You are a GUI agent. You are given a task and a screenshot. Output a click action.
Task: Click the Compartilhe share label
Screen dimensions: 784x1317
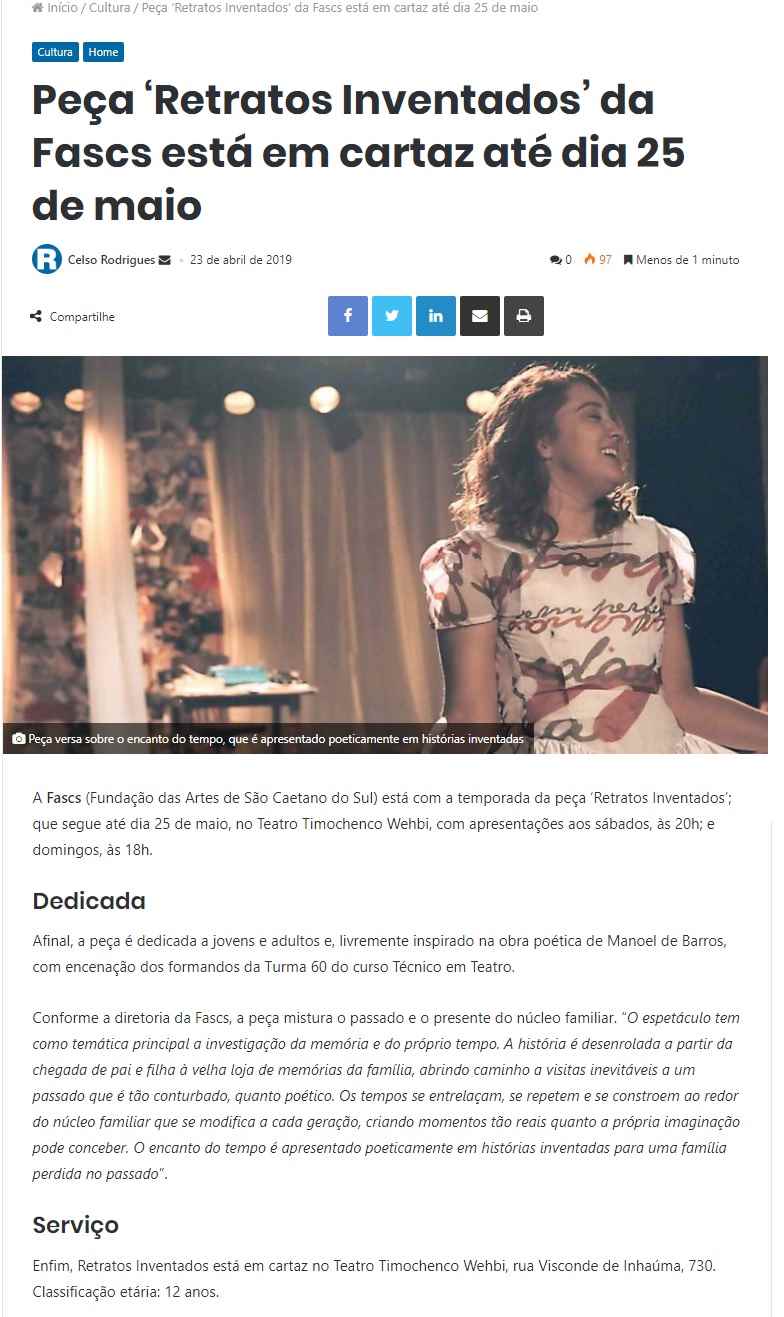[x=82, y=317]
